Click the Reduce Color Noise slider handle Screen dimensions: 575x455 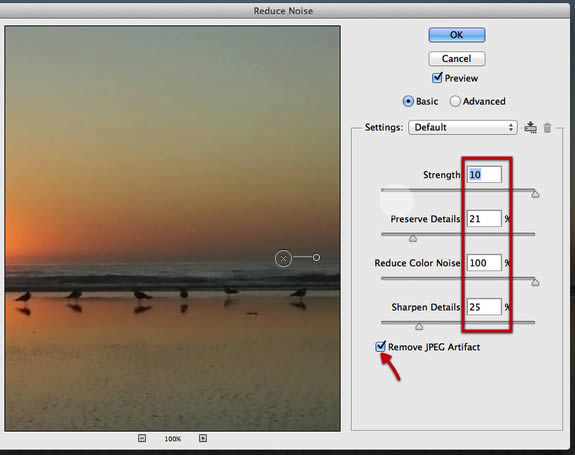(x=535, y=282)
